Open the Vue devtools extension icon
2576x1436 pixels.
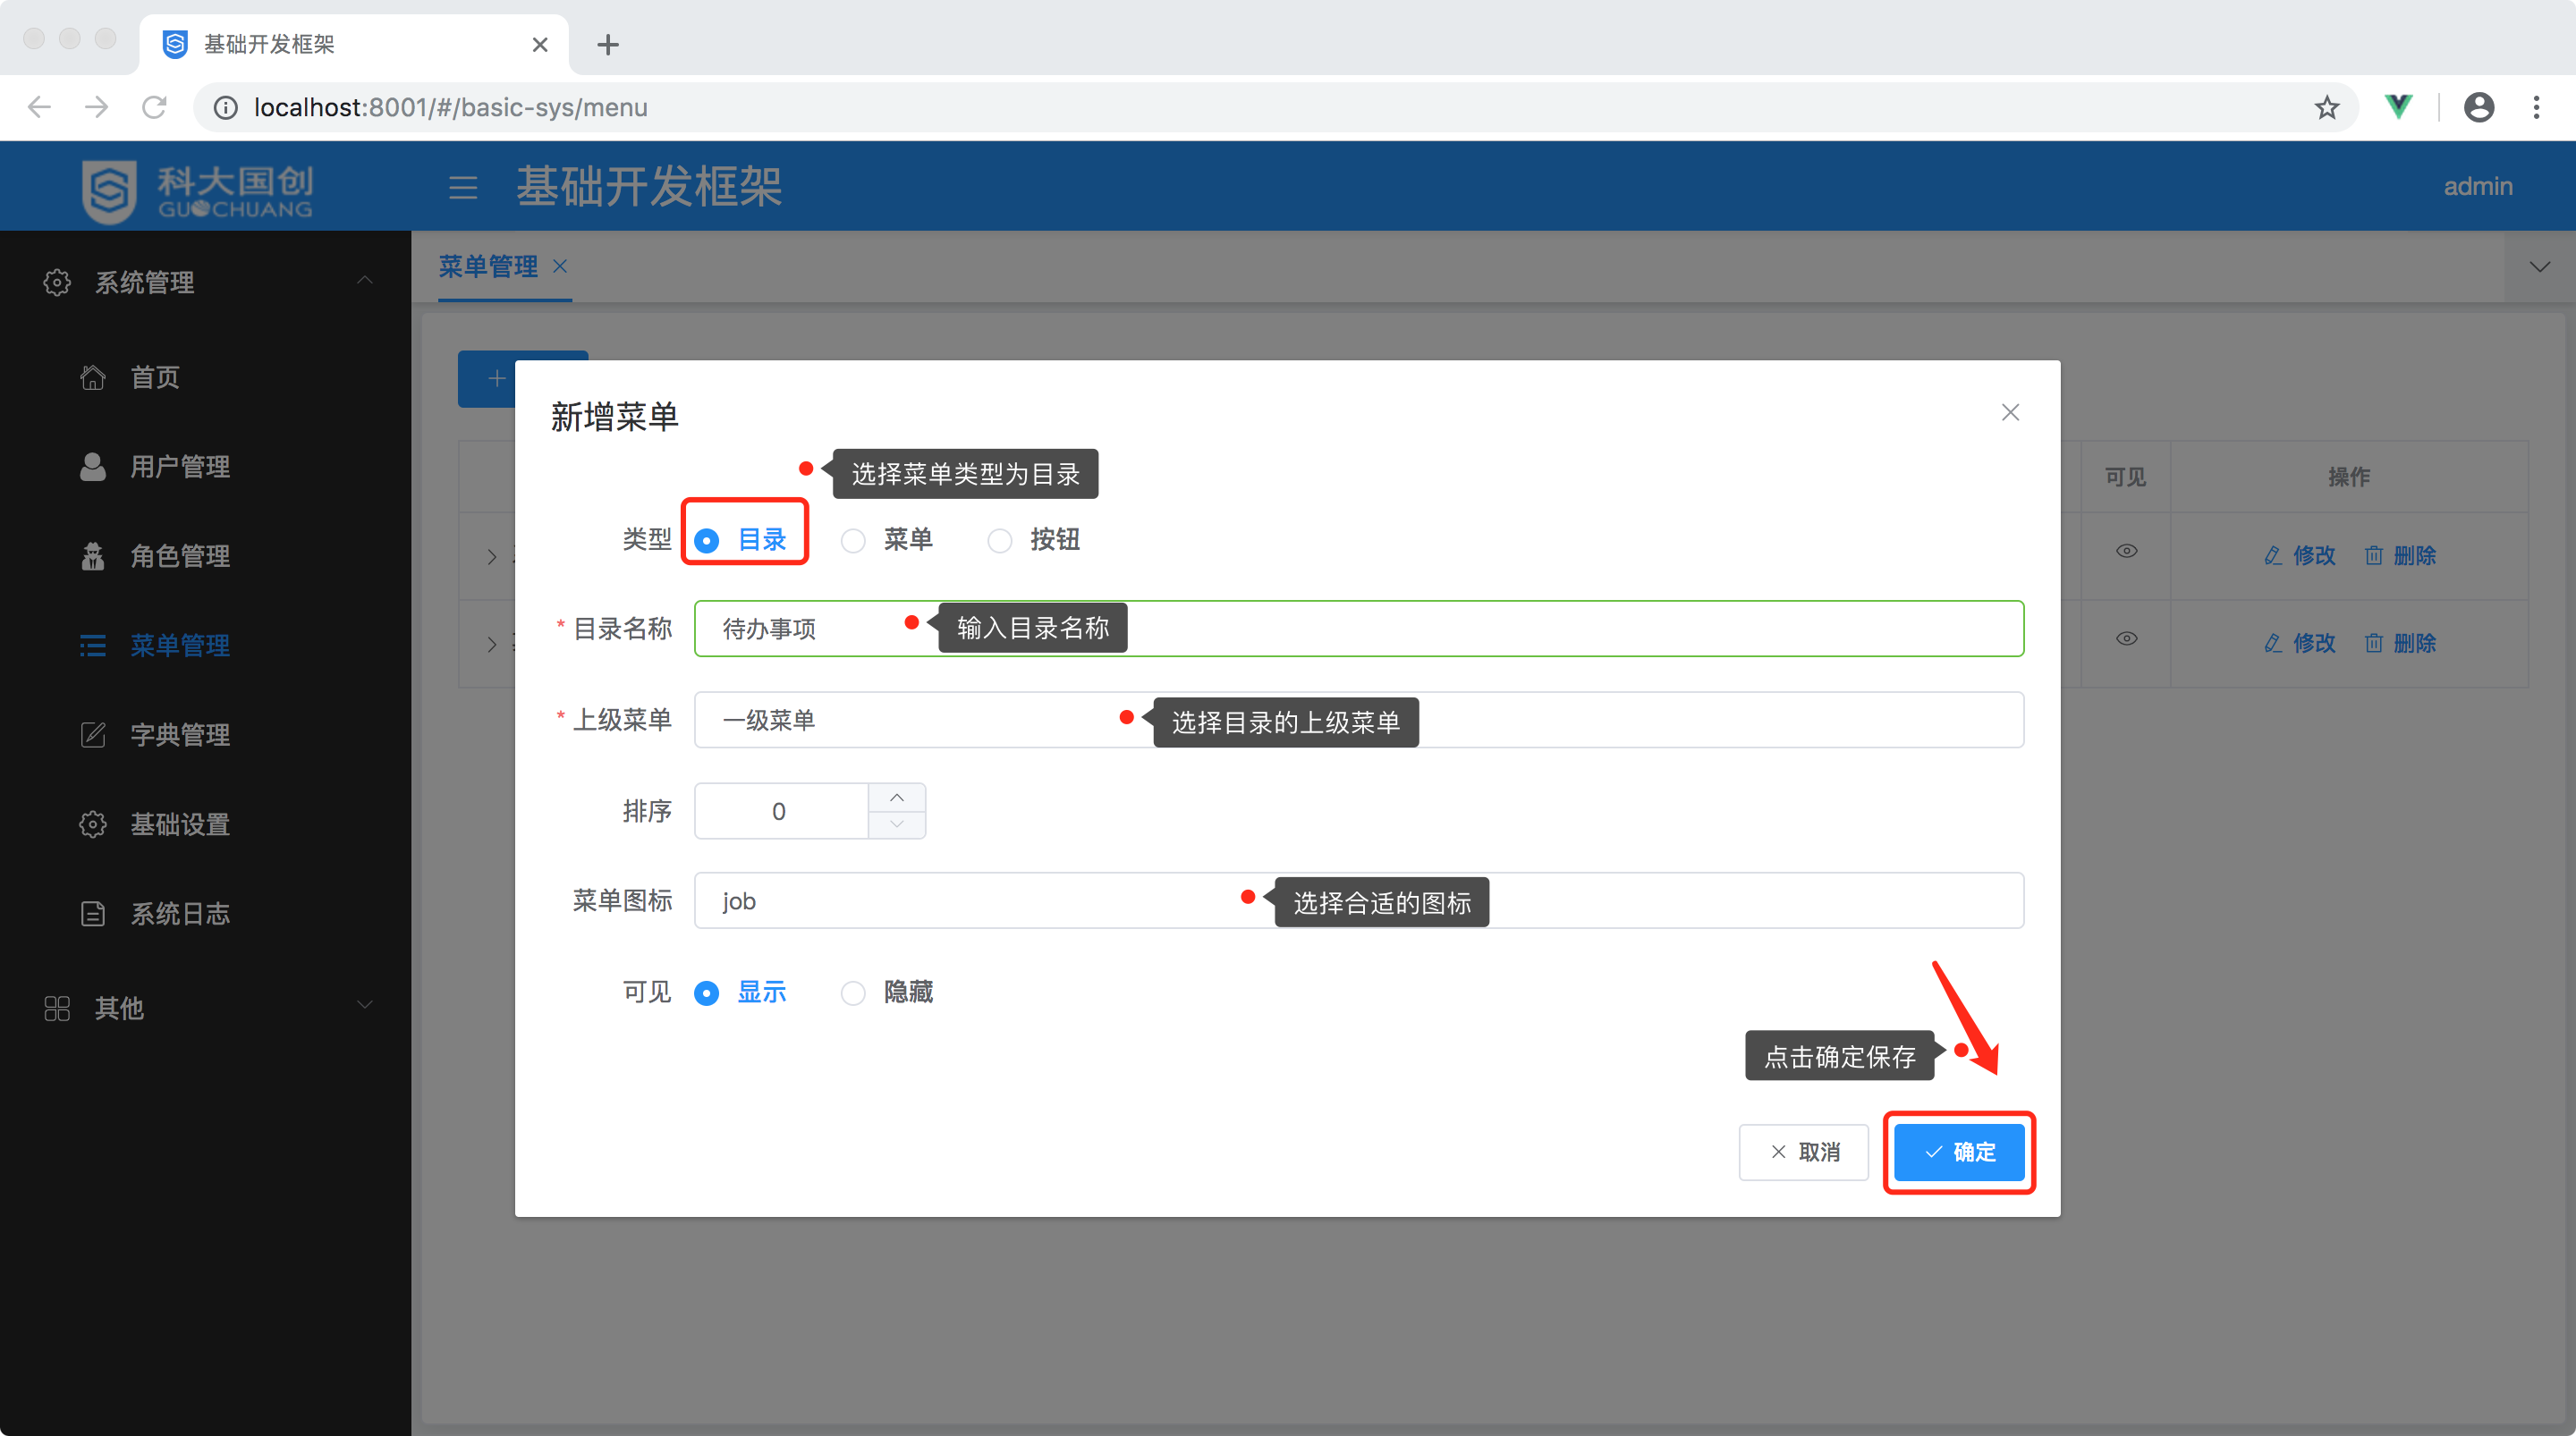click(x=2398, y=107)
